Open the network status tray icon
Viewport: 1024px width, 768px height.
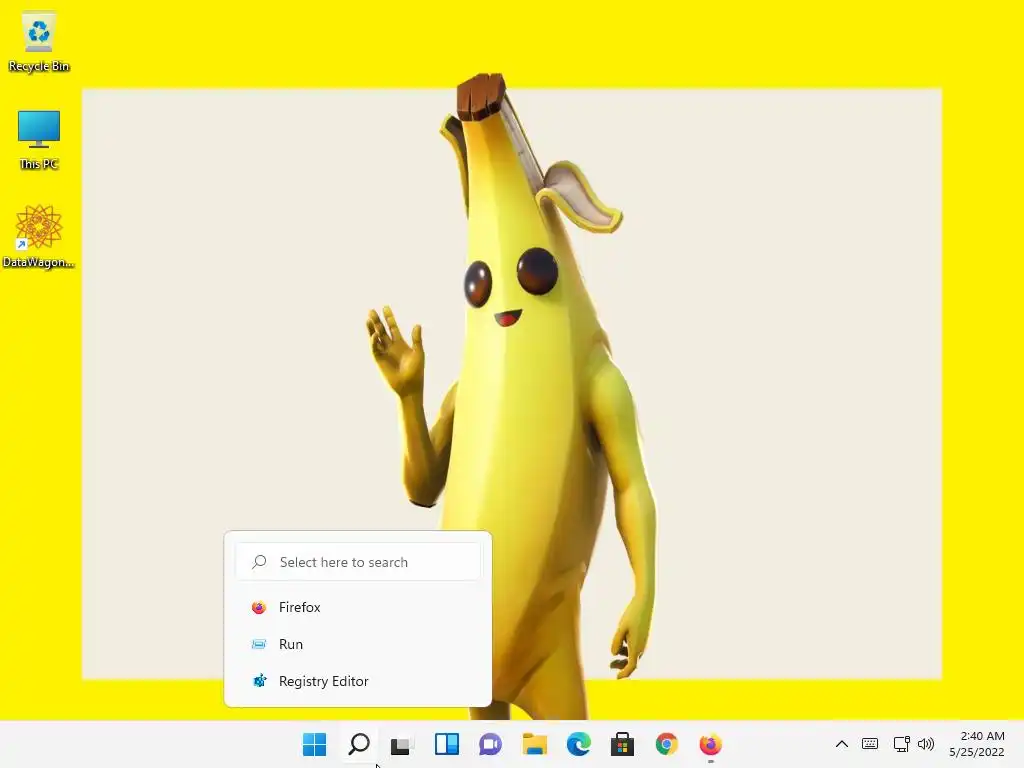pyautogui.click(x=902, y=744)
